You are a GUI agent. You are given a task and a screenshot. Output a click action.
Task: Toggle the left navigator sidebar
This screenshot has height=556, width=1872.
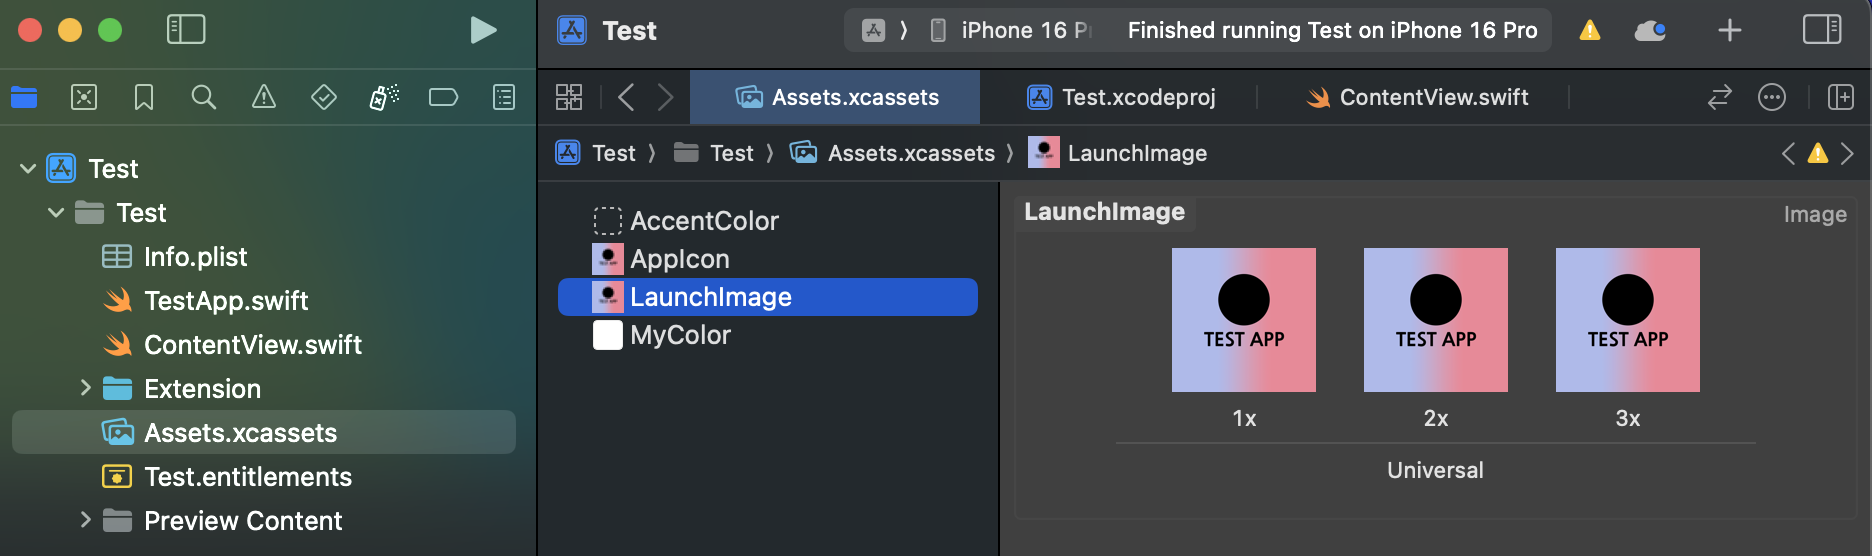point(186,30)
